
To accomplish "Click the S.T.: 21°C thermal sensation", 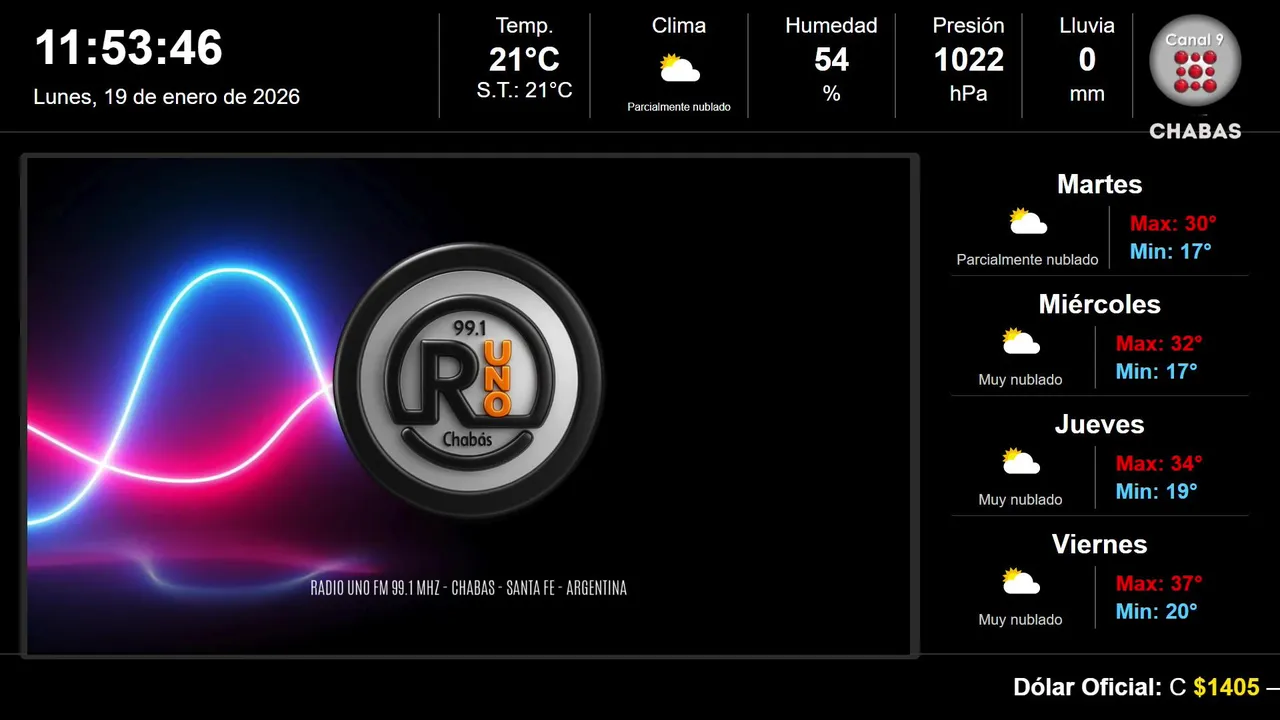I will [524, 90].
